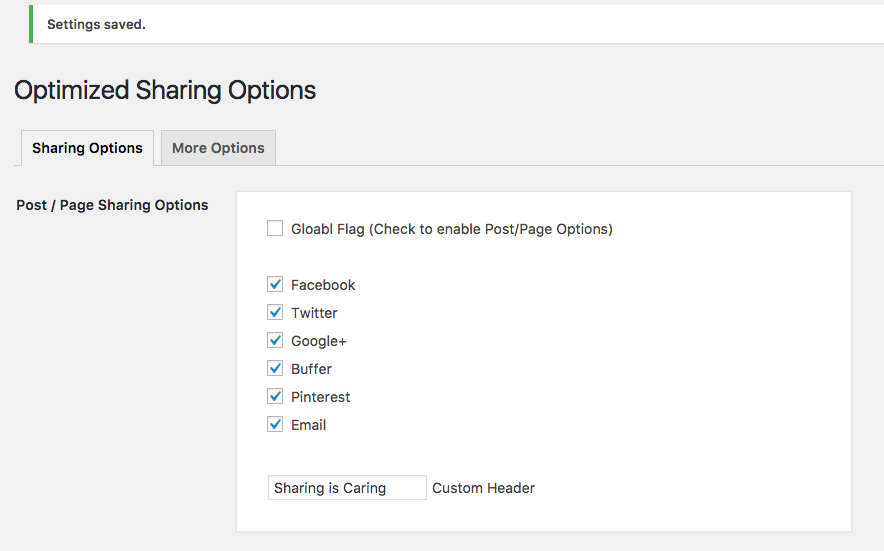Click the Sharing is Caring text field
This screenshot has height=551, width=884.
coord(347,488)
